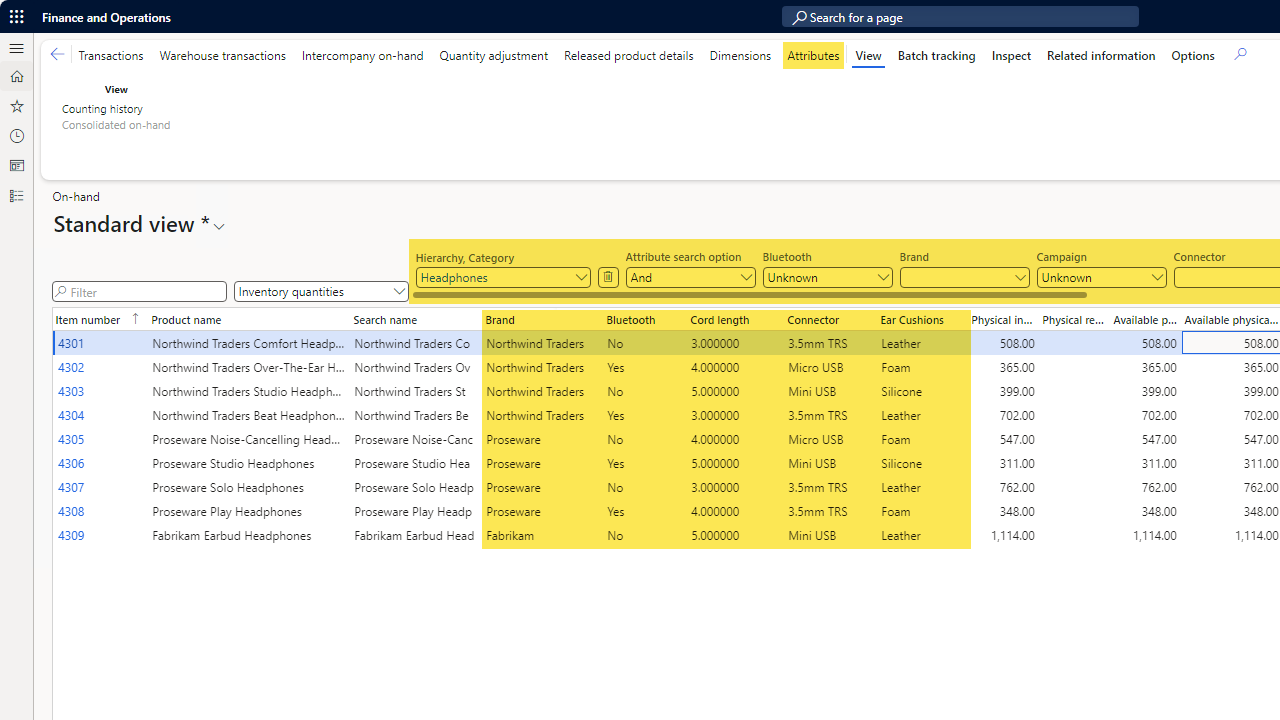Open Related information tab
1280x720 pixels.
pos(1101,56)
